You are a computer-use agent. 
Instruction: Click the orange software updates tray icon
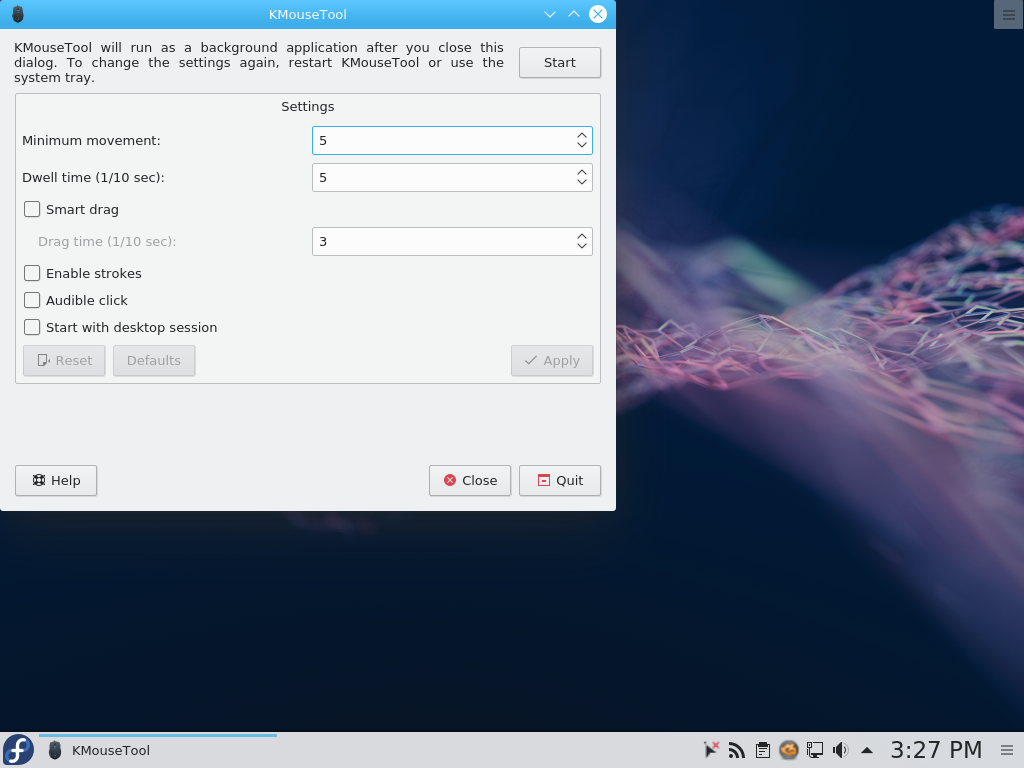pos(789,750)
